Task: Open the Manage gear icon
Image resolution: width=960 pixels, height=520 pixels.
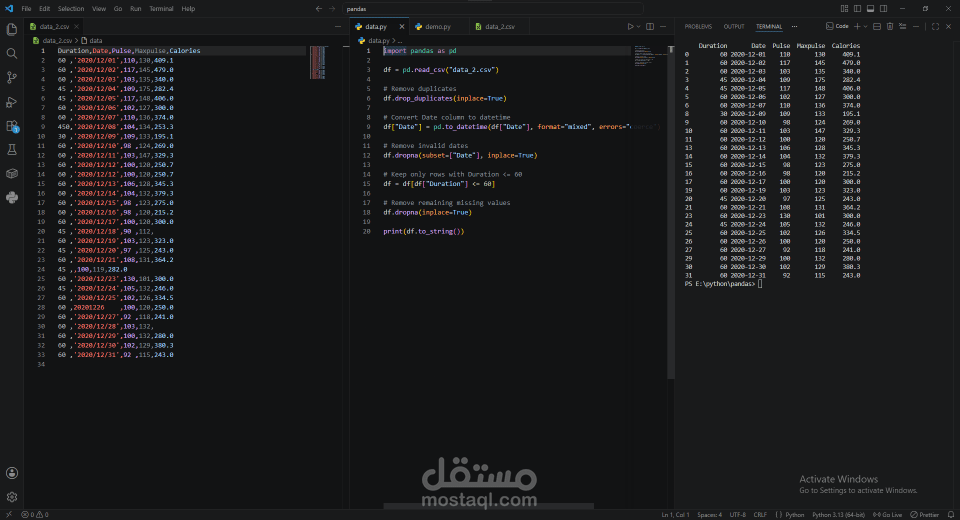Action: coord(12,497)
